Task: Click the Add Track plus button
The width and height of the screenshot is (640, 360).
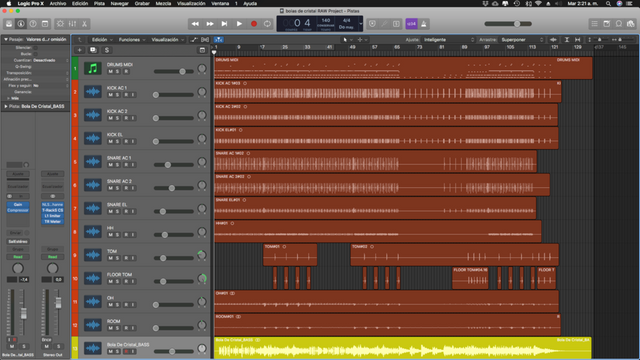Action: [80, 50]
